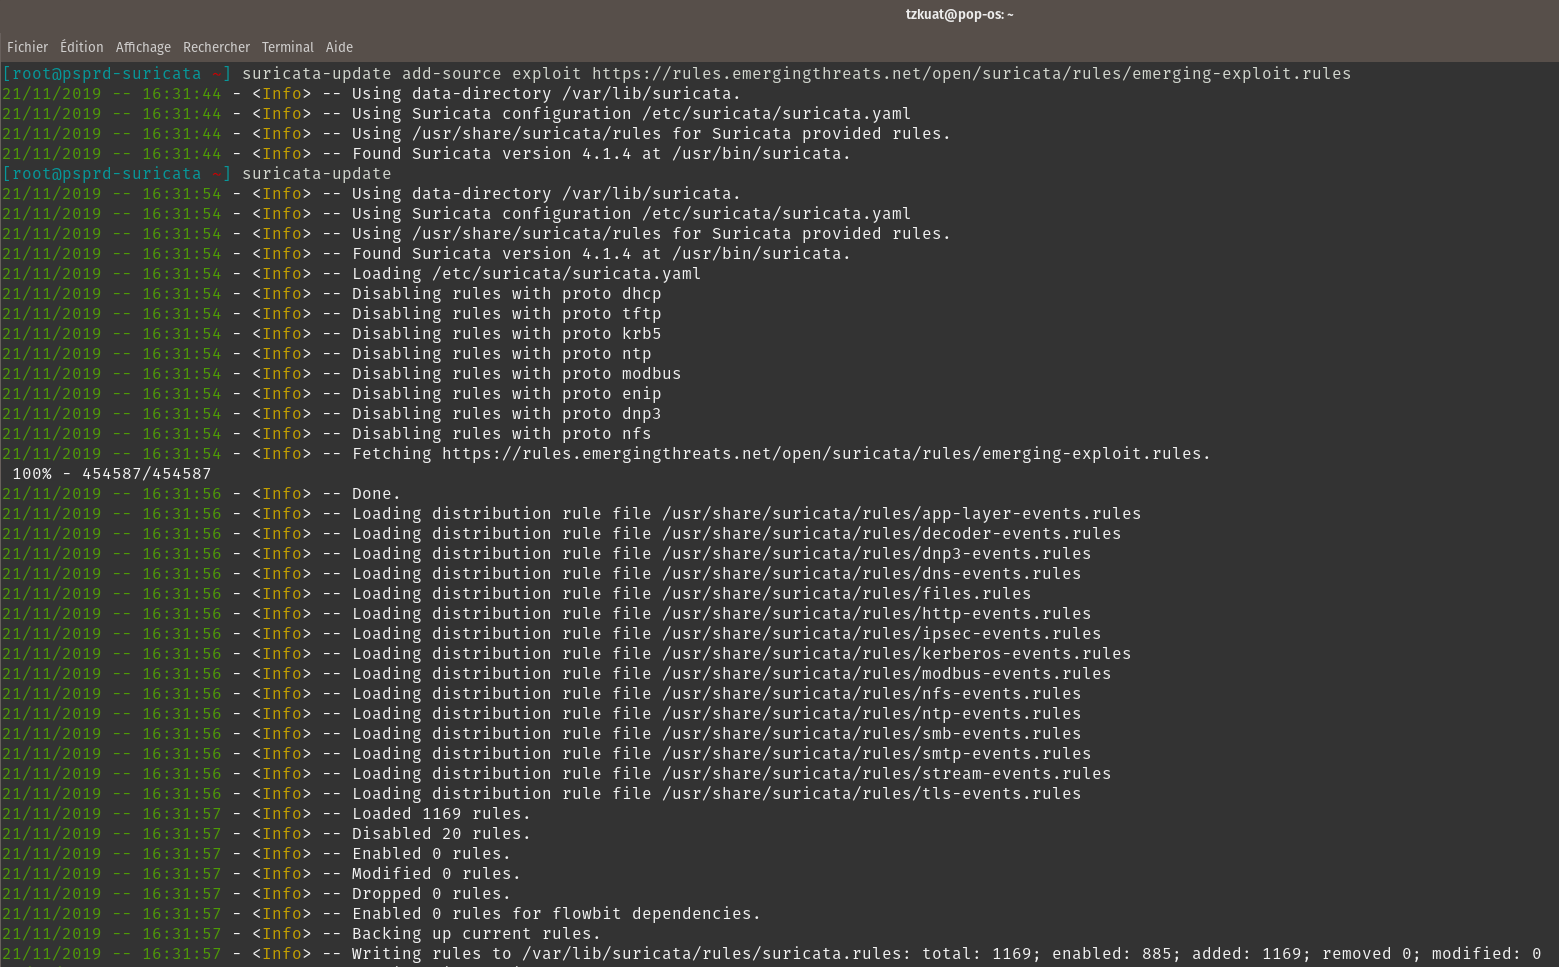Click the Done. log entry
Viewport: 1559px width, 967px height.
pos(376,493)
